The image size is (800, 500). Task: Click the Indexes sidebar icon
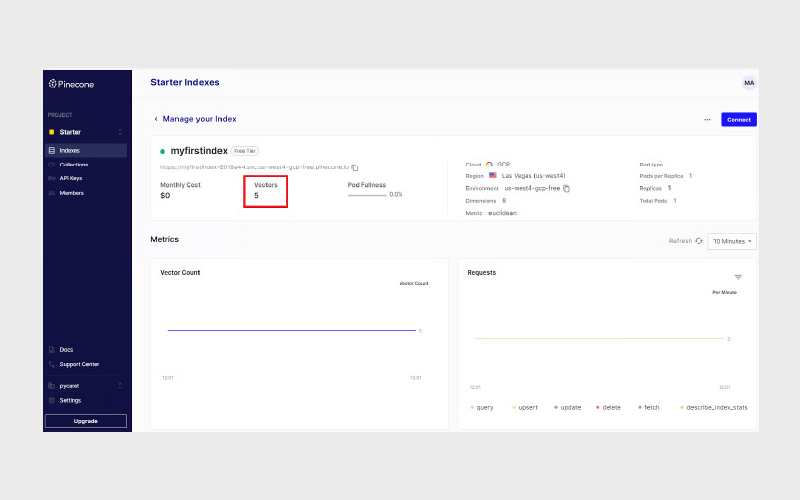(52, 151)
